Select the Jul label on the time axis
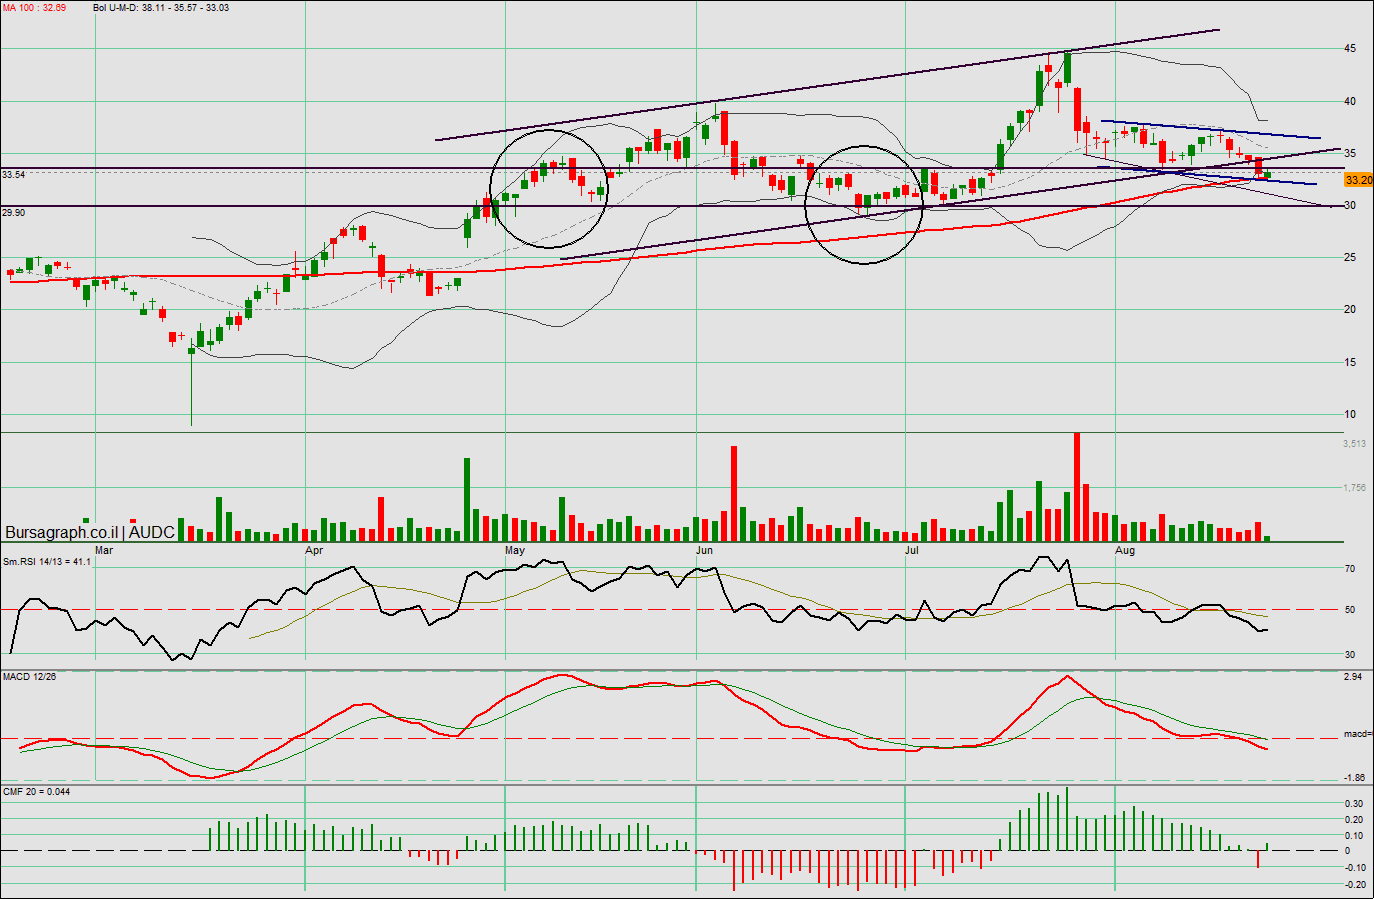Screen dimensions: 1374x899 point(912,550)
